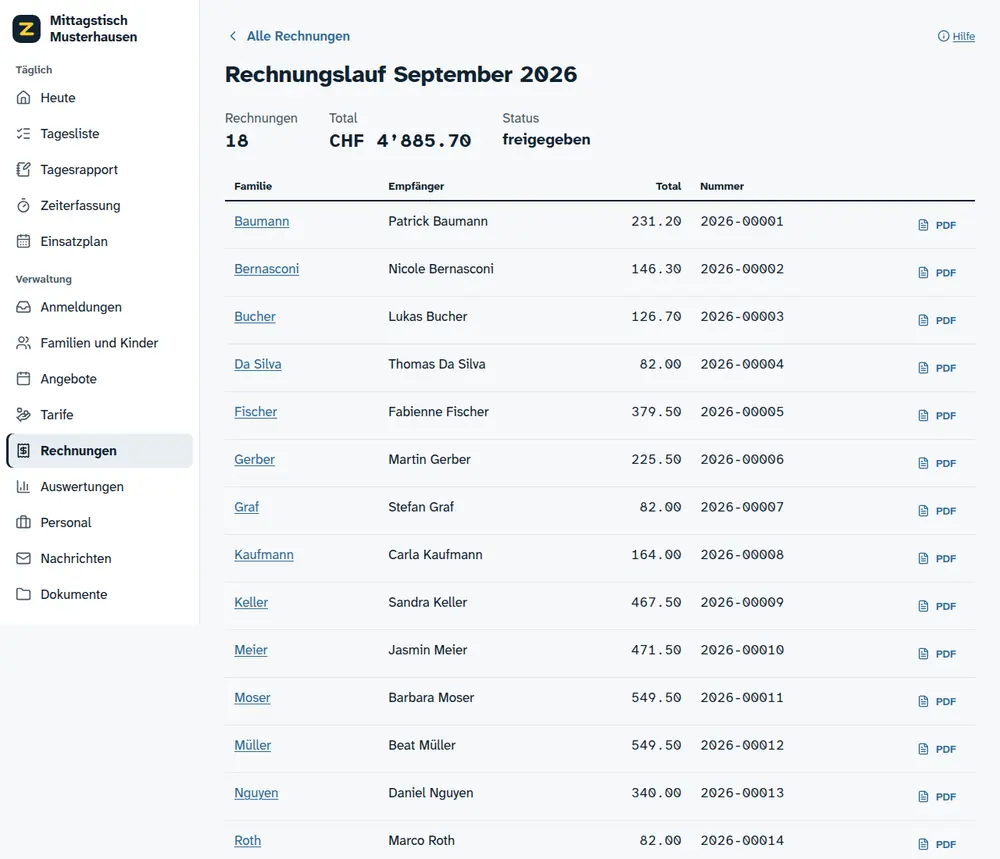
Task: Click the Nummer column header
Action: click(x=722, y=186)
